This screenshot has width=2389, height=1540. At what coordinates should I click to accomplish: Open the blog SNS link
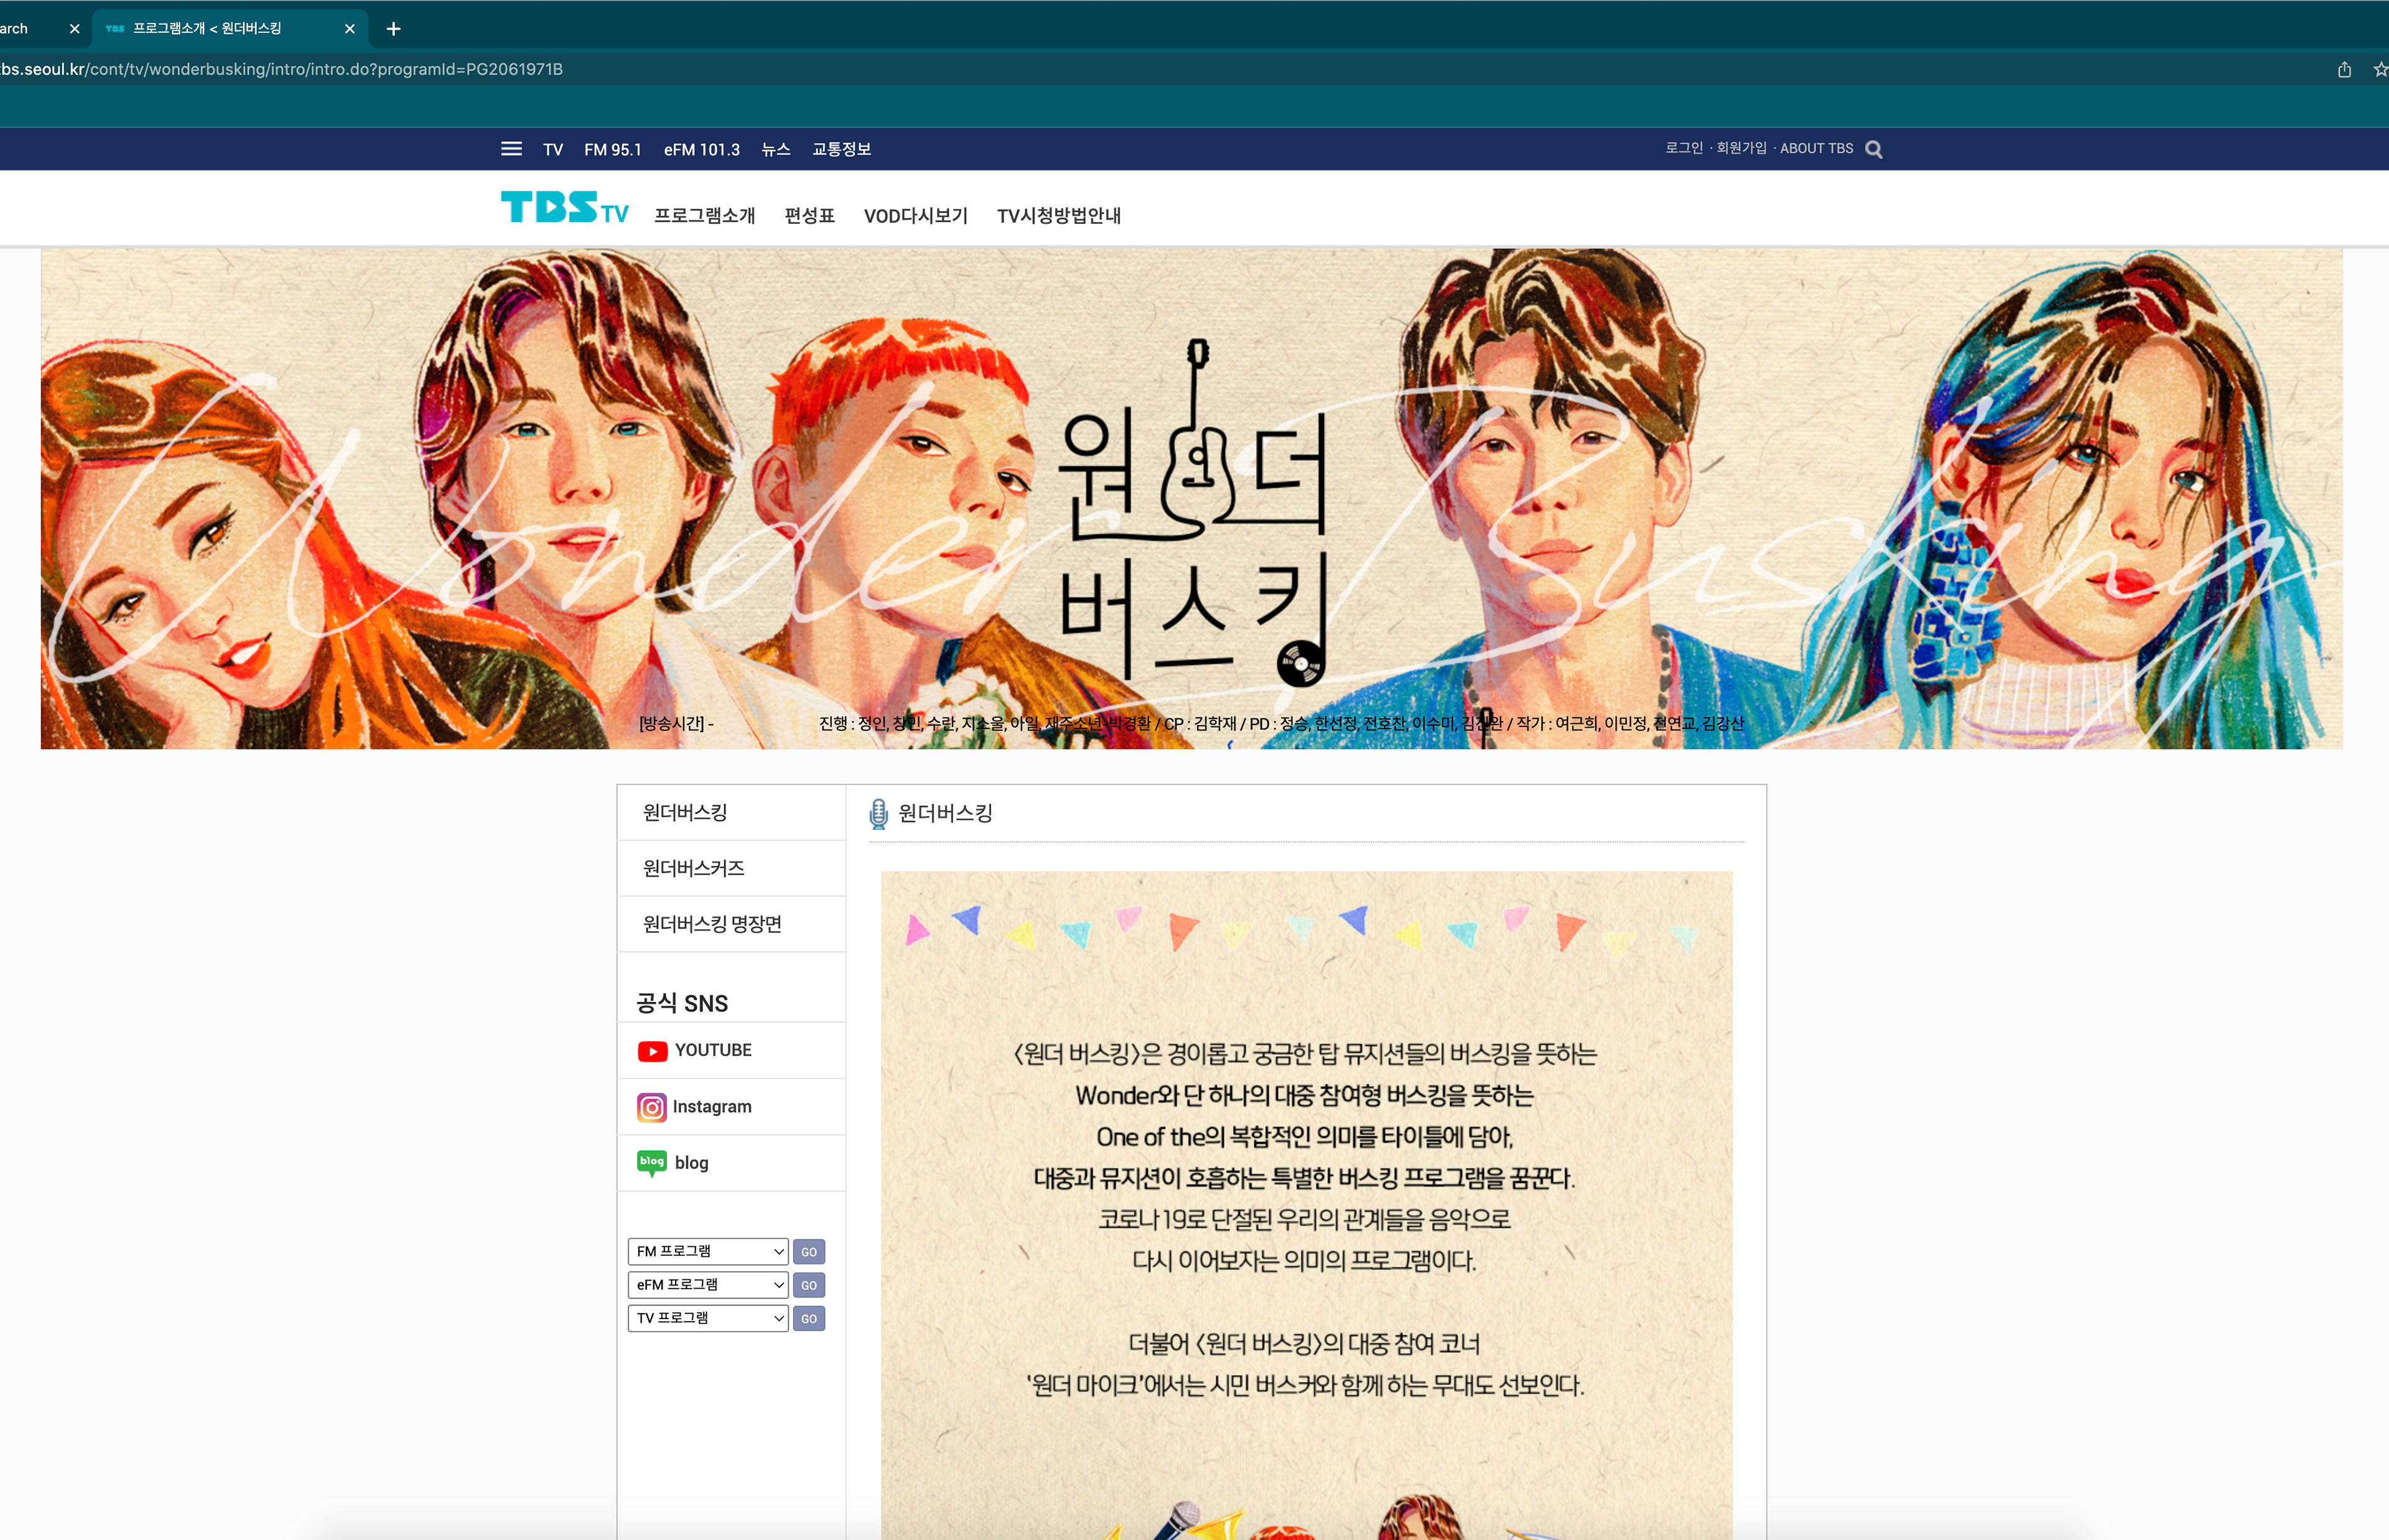tap(690, 1162)
